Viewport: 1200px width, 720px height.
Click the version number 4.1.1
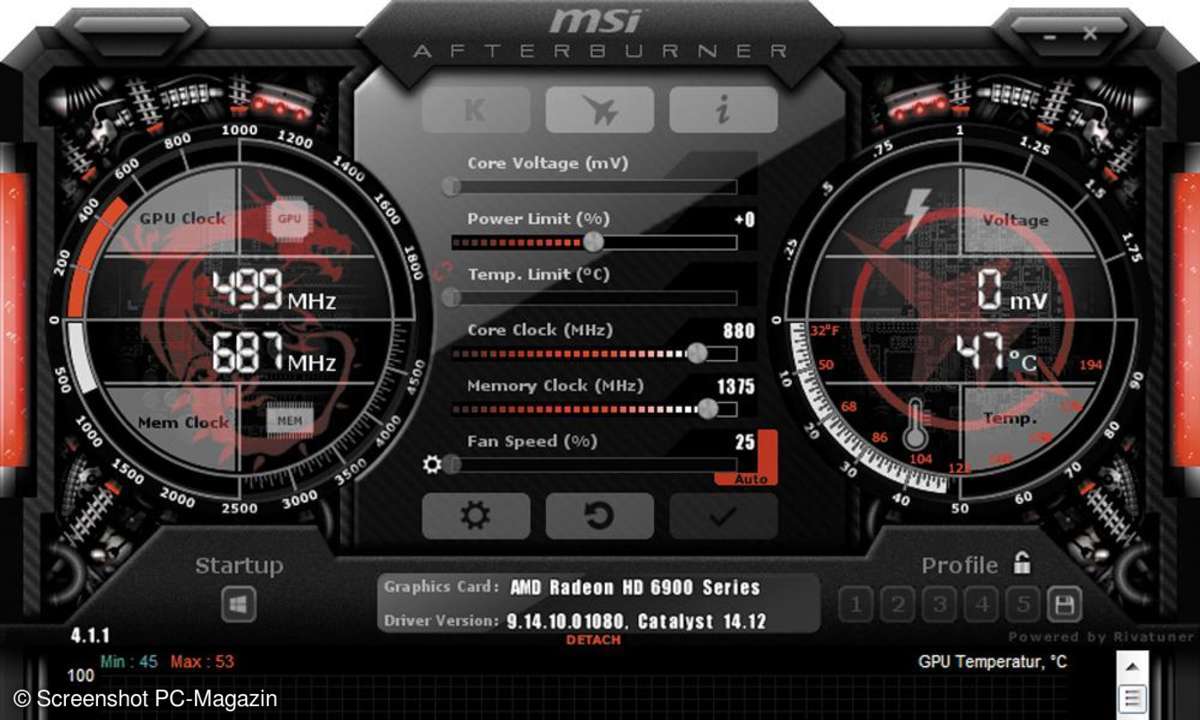tap(90, 636)
